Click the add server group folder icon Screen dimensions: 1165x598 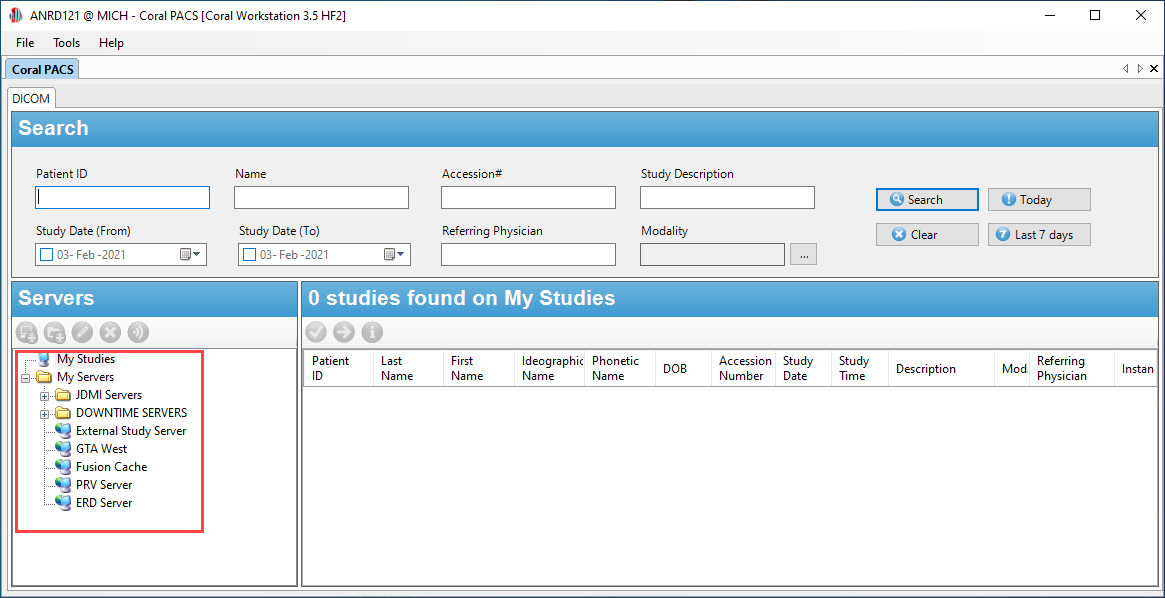click(56, 332)
